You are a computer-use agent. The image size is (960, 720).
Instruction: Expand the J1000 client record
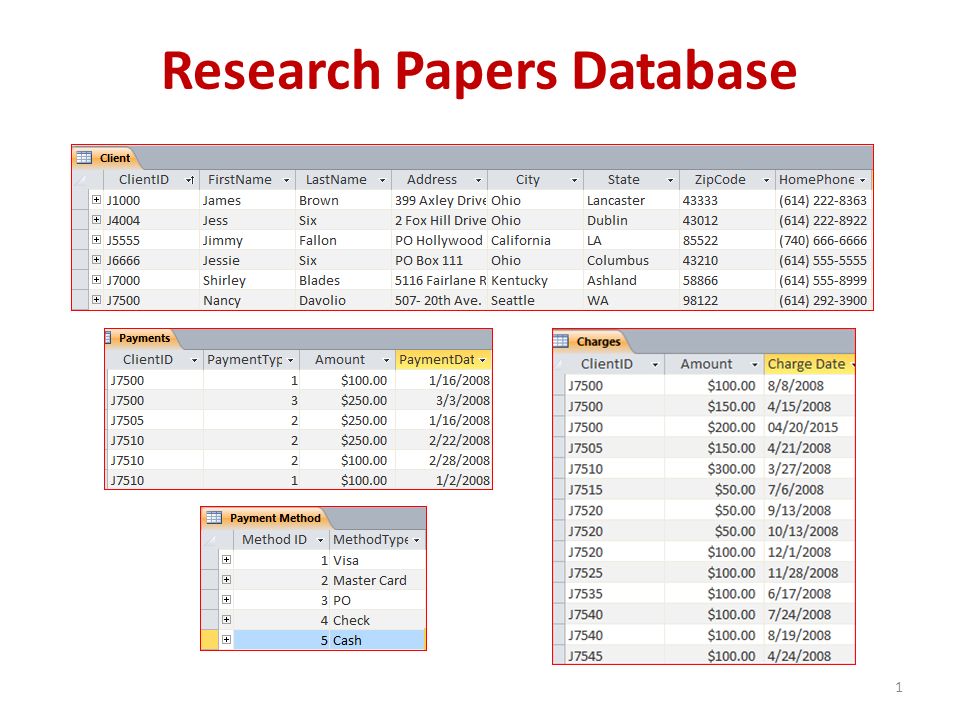click(x=96, y=200)
